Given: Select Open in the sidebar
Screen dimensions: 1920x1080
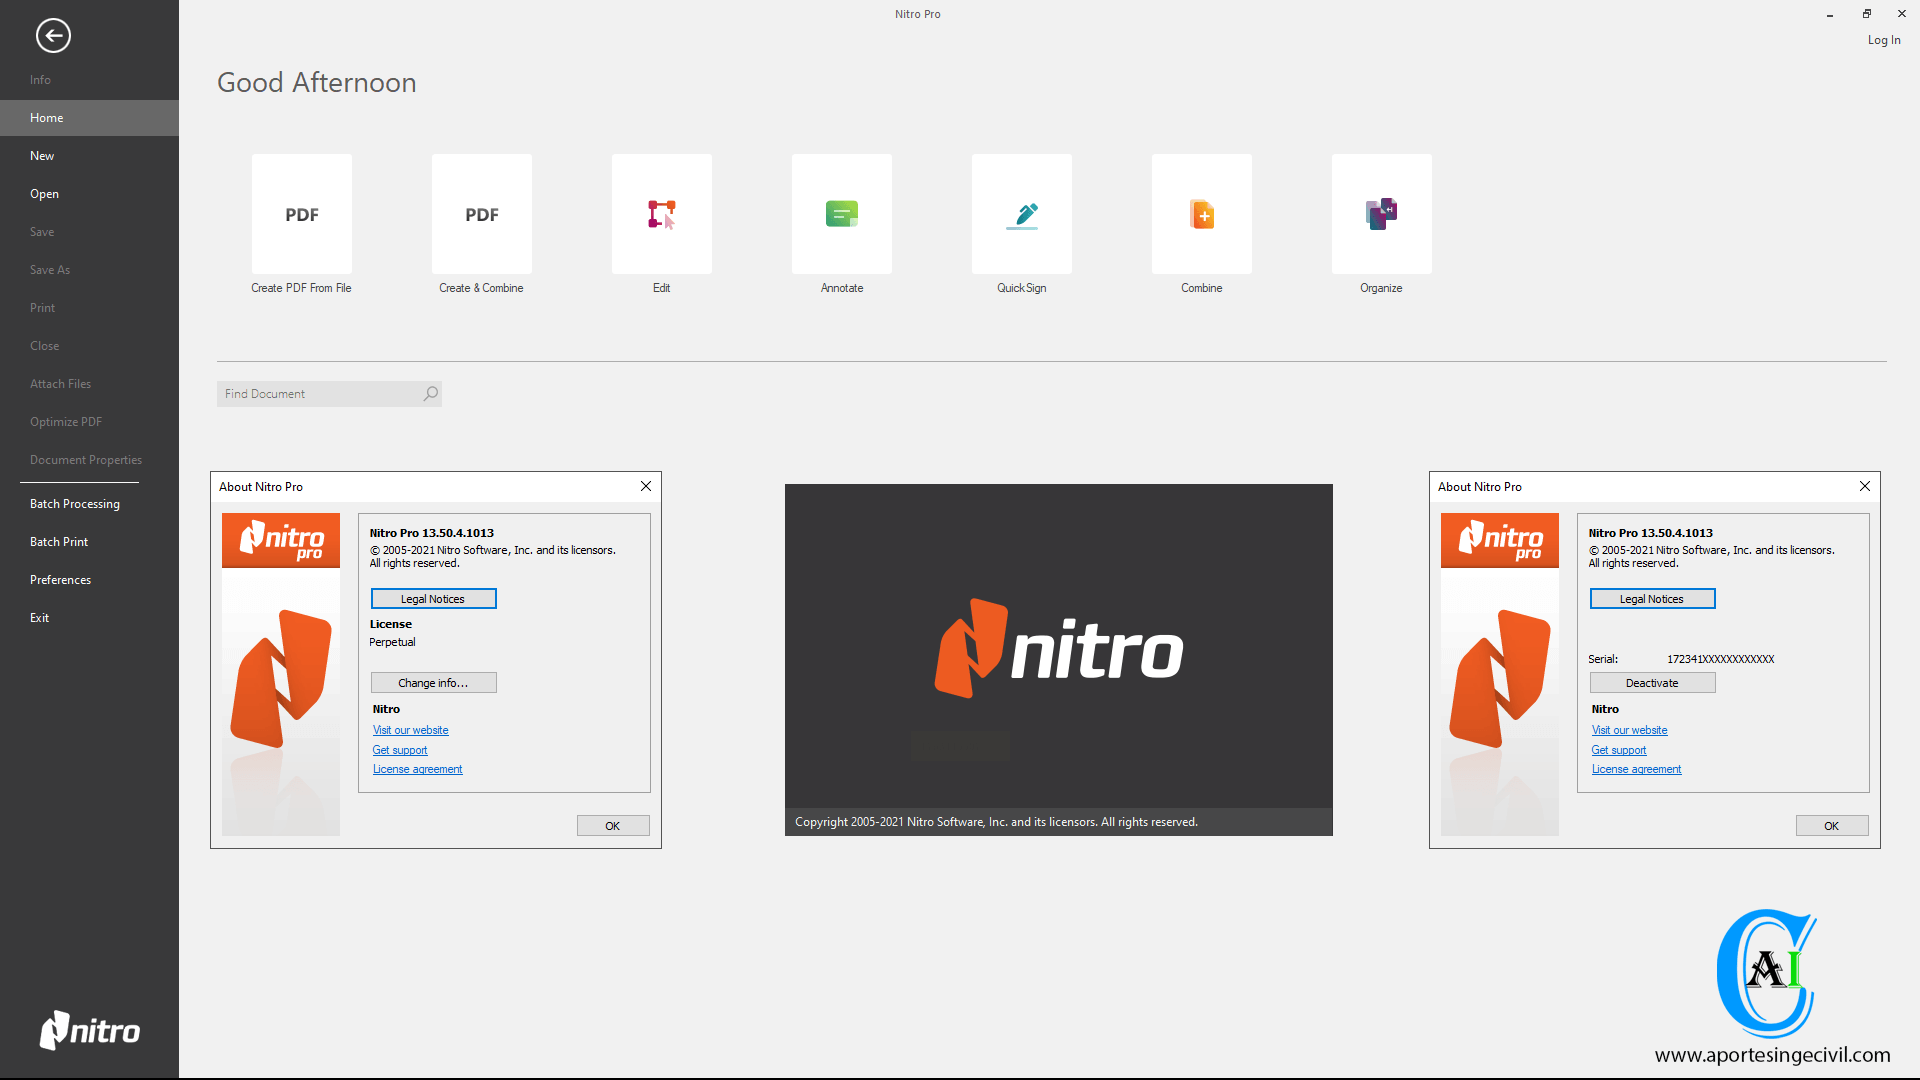Looking at the screenshot, I should [x=44, y=194].
